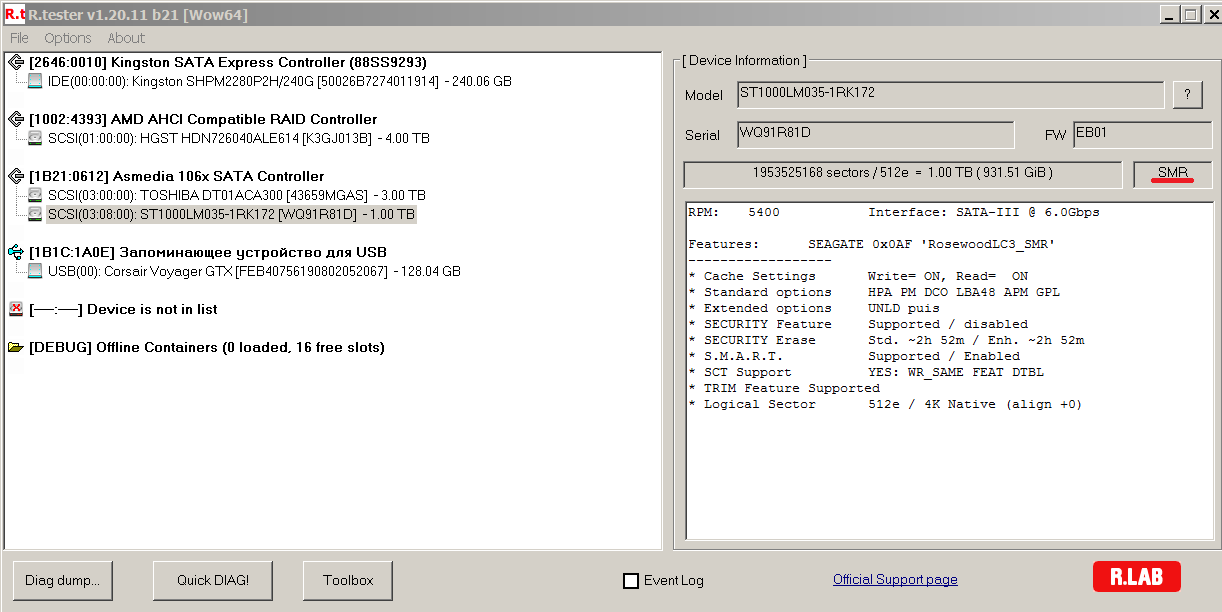Select Kingston SATA Express Controller (88SS9293) row

227,62
